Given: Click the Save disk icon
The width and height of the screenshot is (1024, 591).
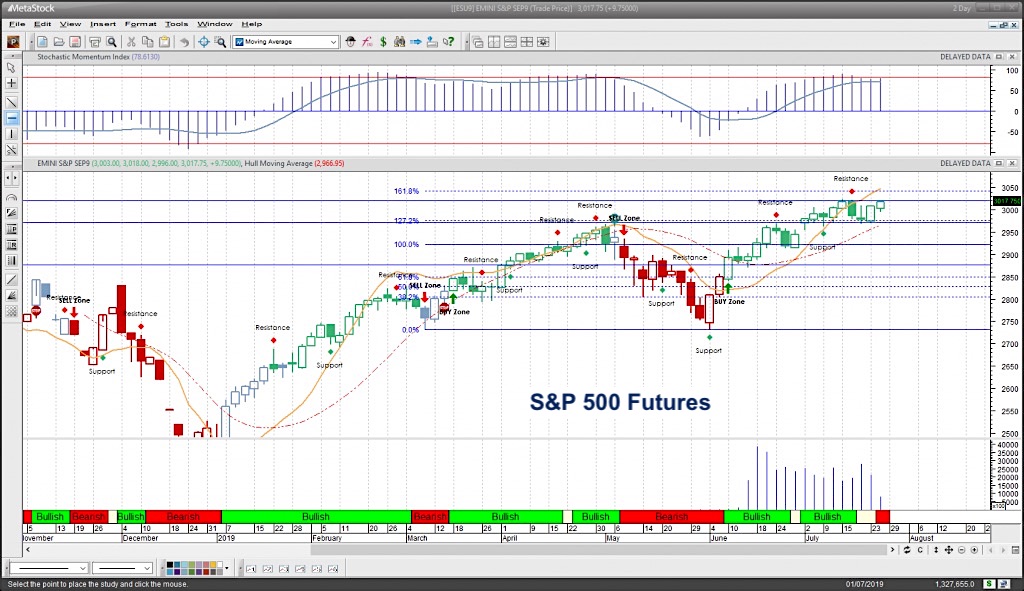Looking at the screenshot, I should click(75, 42).
